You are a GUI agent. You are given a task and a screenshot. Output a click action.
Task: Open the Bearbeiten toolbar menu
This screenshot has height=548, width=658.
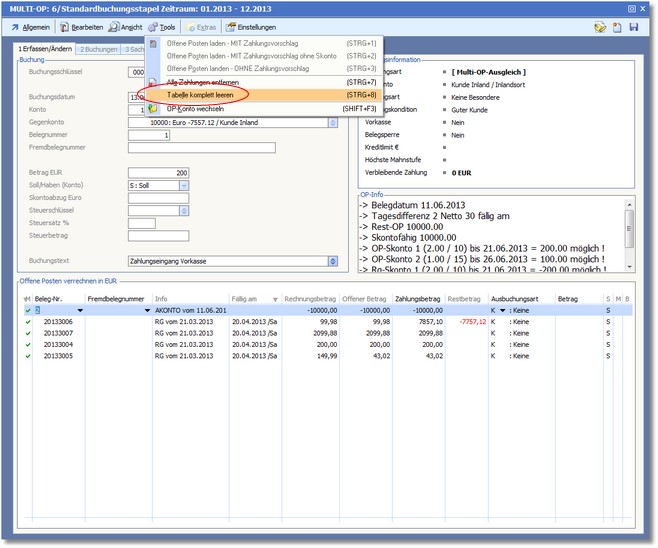[x=81, y=27]
